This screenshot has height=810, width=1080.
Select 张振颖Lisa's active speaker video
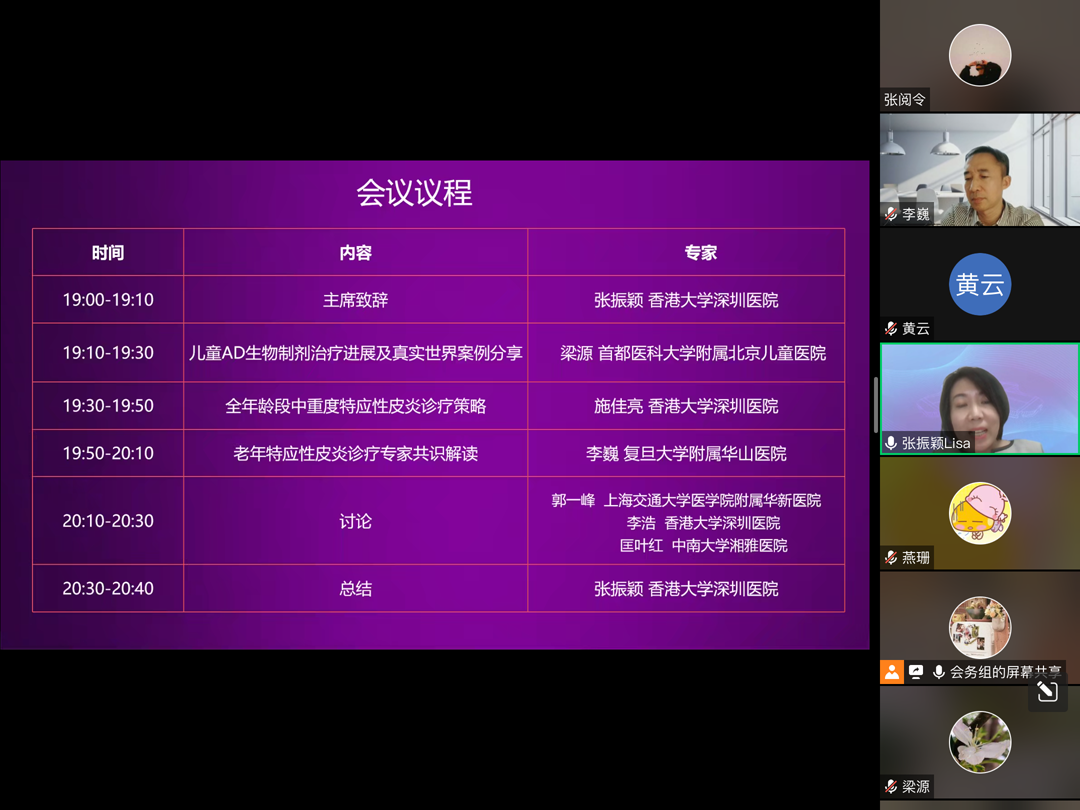(979, 399)
